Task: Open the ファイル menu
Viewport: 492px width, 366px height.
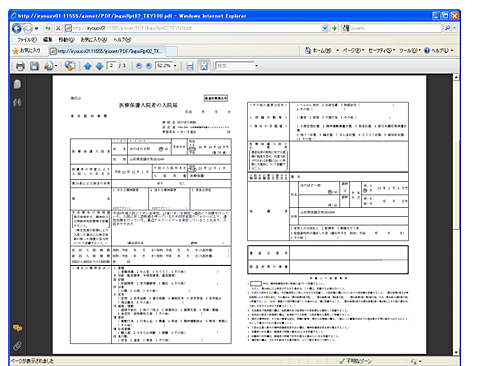Action: coord(27,40)
